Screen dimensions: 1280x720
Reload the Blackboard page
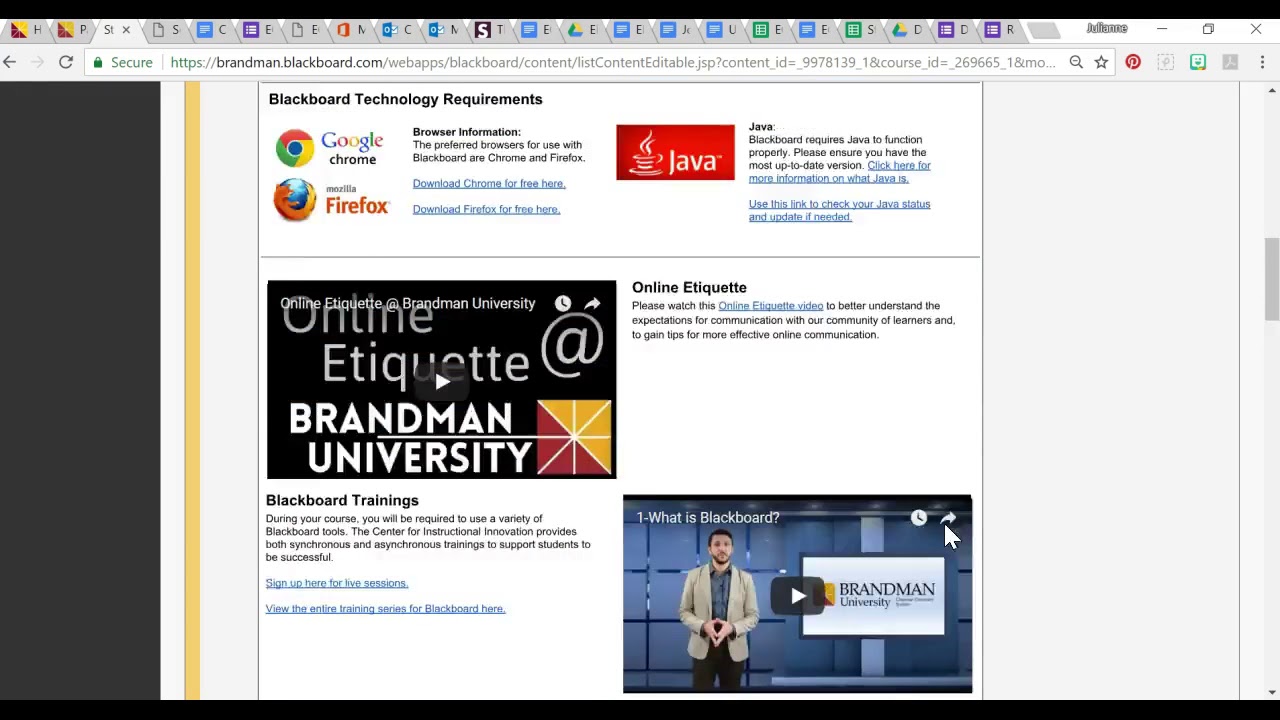[x=66, y=62]
